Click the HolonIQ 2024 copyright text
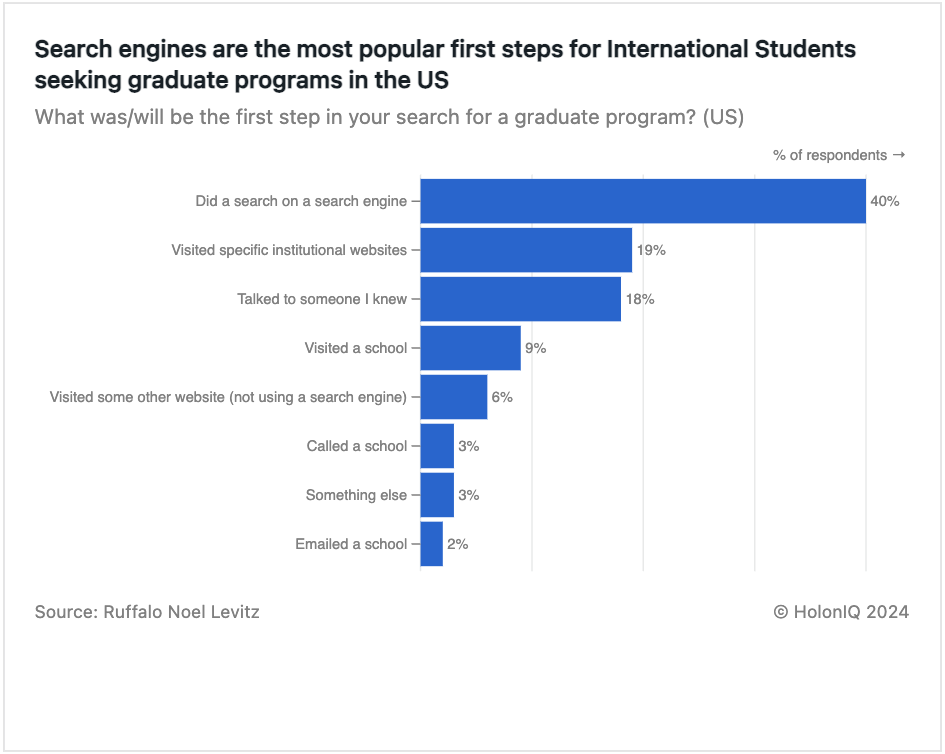The height and width of the screenshot is (754, 945). click(x=841, y=612)
